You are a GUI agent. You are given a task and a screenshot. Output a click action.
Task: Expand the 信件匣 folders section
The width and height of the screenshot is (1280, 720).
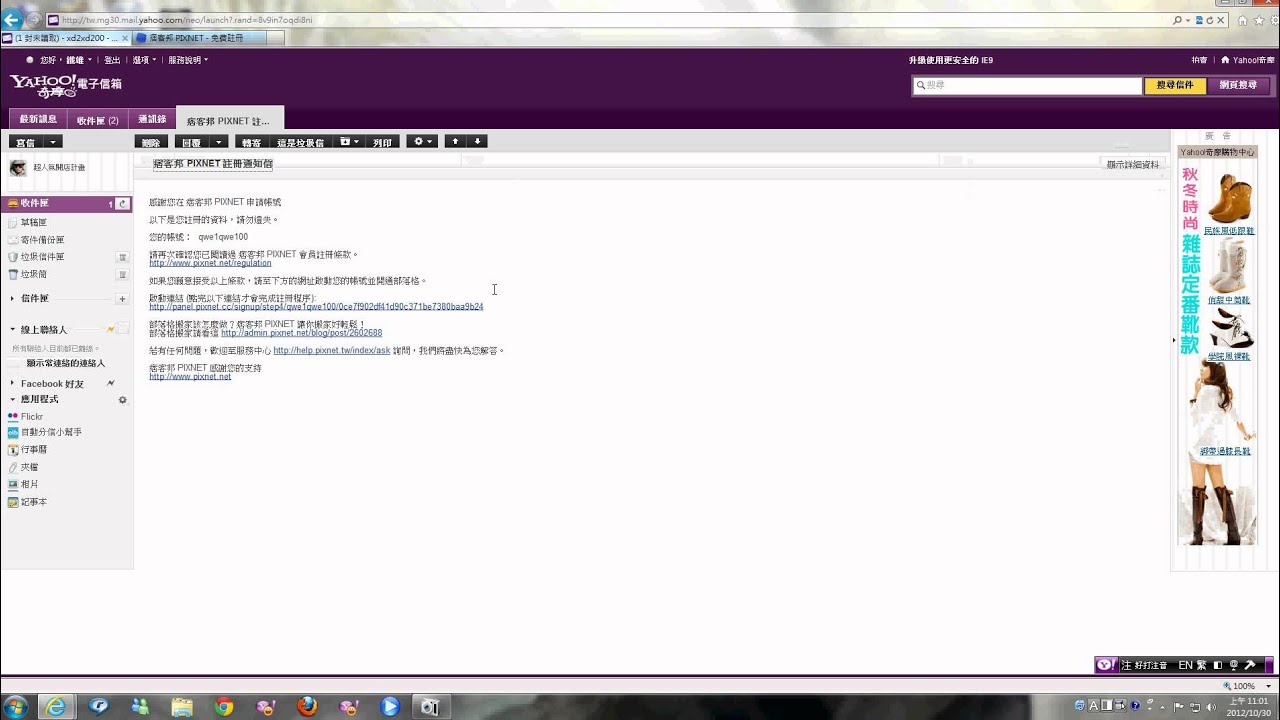[12, 299]
